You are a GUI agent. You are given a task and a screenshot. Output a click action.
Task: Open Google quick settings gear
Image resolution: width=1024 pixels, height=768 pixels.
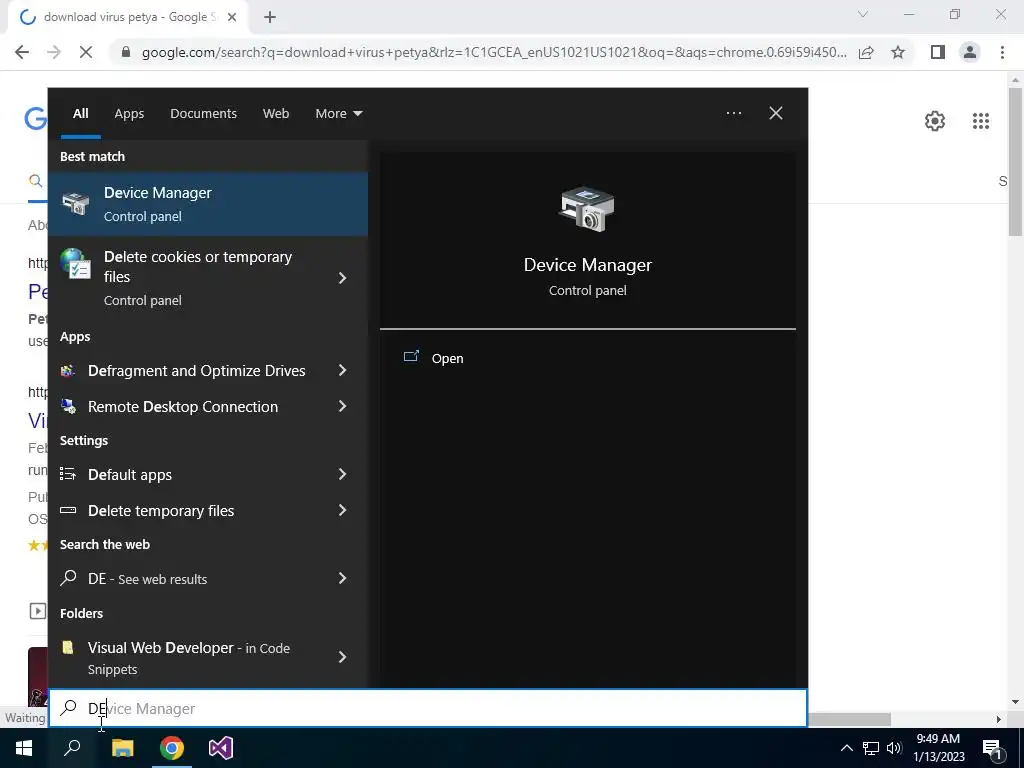935,121
